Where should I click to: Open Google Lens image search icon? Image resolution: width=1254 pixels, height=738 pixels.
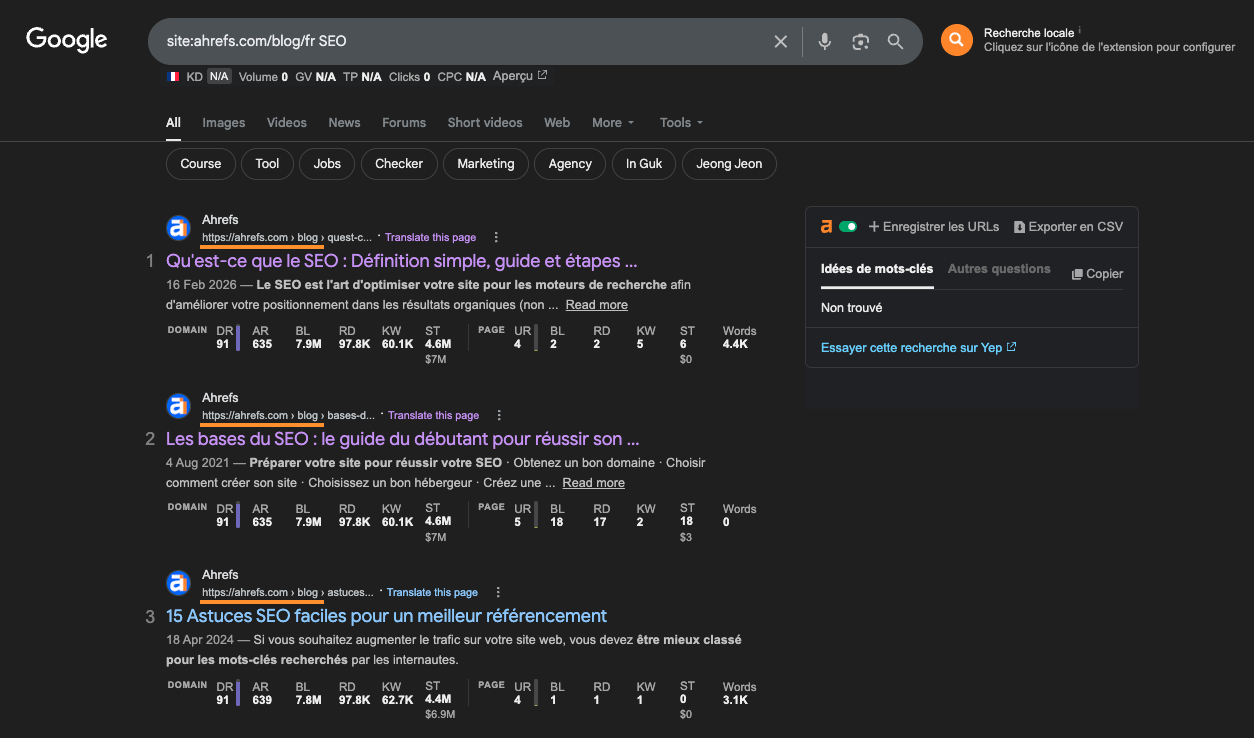[x=860, y=41]
